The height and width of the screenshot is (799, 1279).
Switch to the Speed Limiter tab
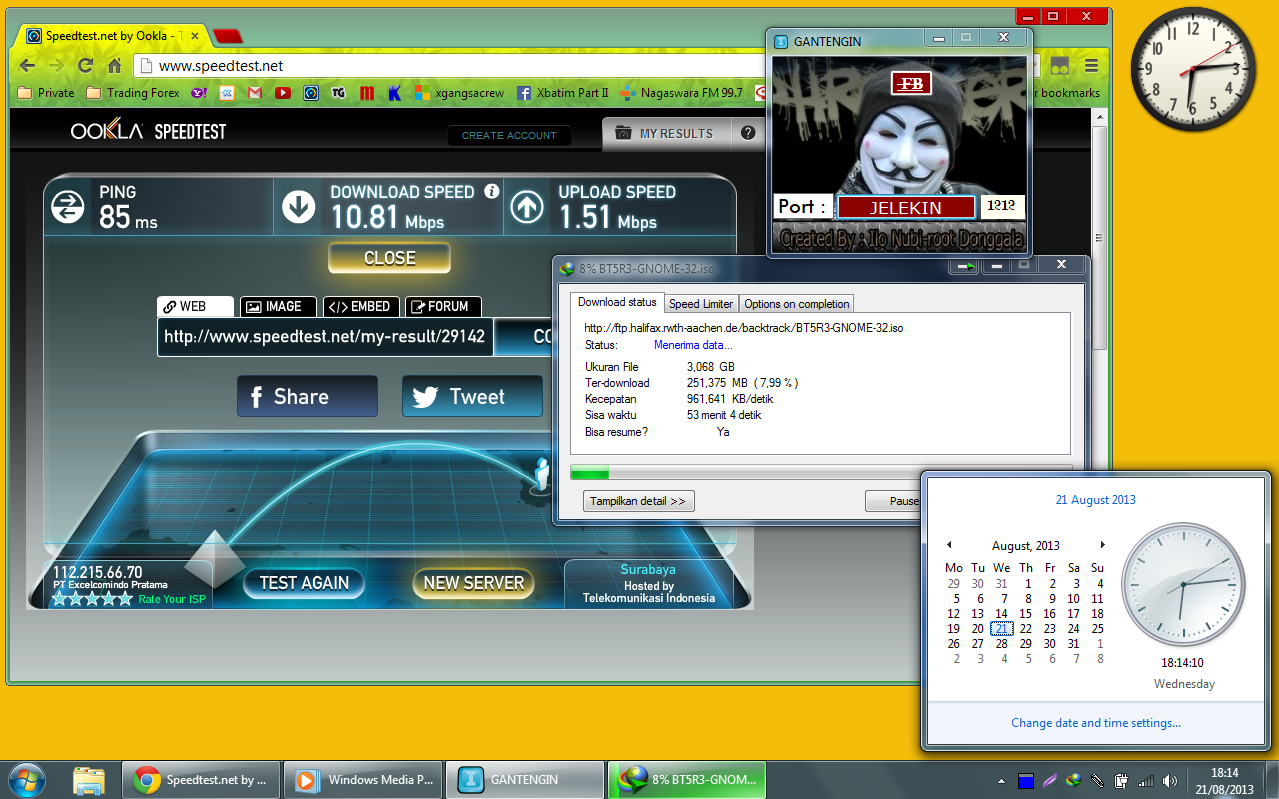(x=701, y=303)
